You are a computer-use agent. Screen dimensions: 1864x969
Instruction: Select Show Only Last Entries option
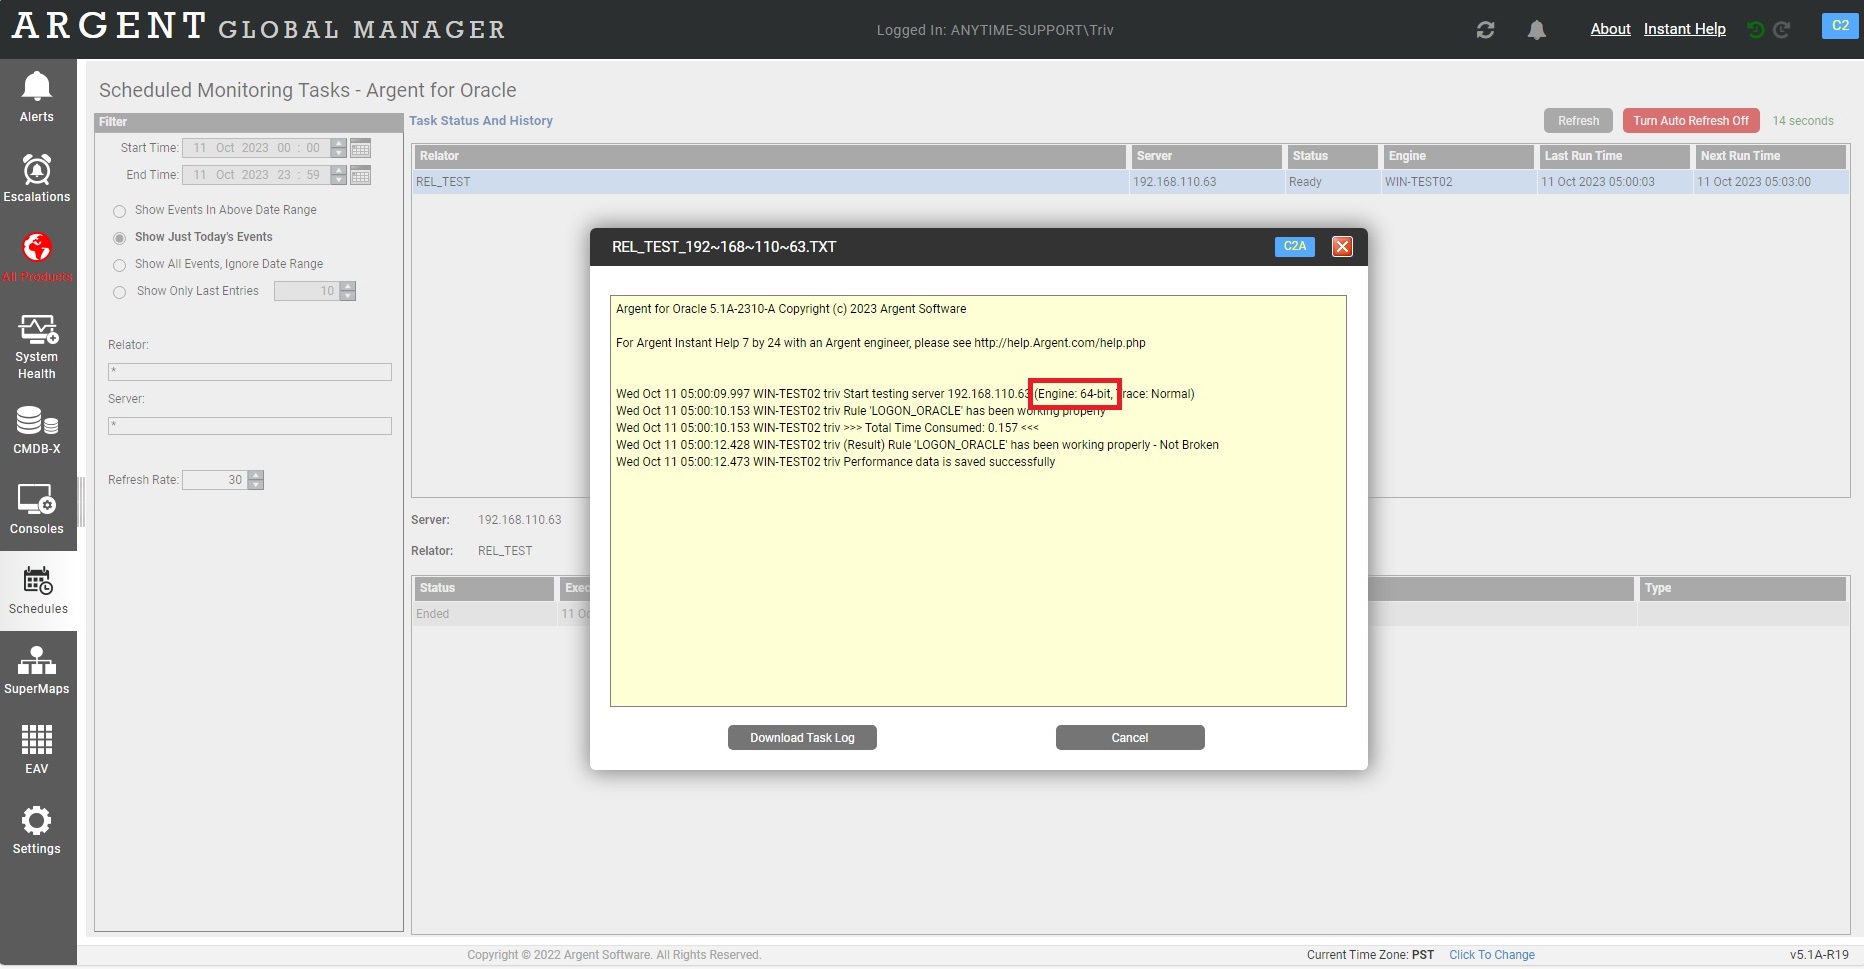pyautogui.click(x=120, y=292)
